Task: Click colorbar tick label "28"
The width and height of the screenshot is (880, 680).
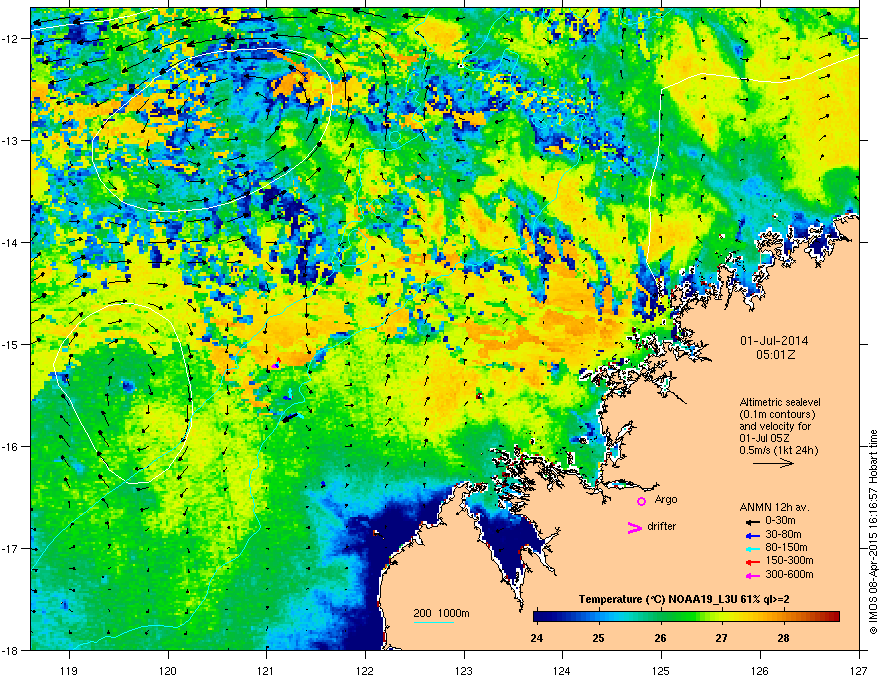Action: click(x=783, y=638)
